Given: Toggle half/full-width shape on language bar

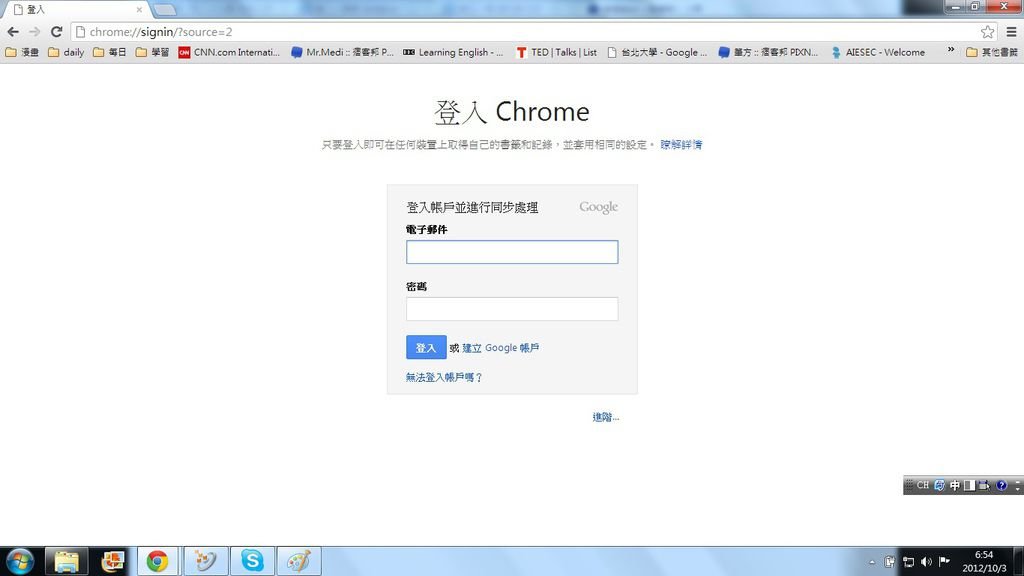Looking at the screenshot, I should pos(970,485).
